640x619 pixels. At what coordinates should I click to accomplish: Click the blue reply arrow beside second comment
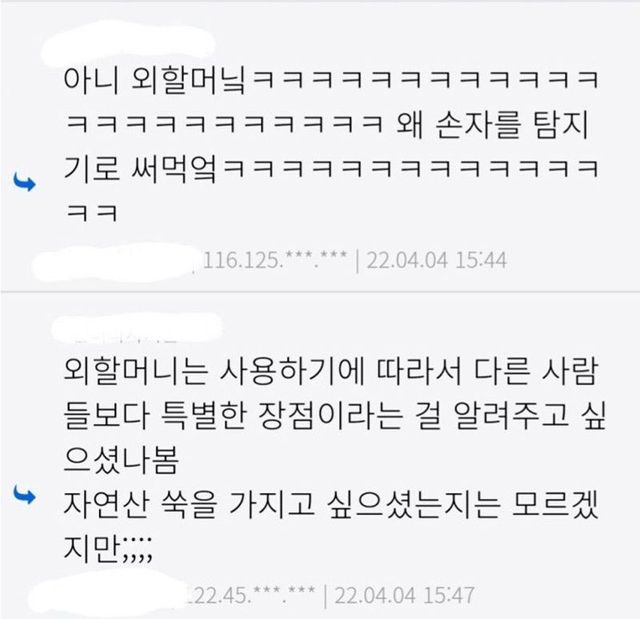[24, 495]
